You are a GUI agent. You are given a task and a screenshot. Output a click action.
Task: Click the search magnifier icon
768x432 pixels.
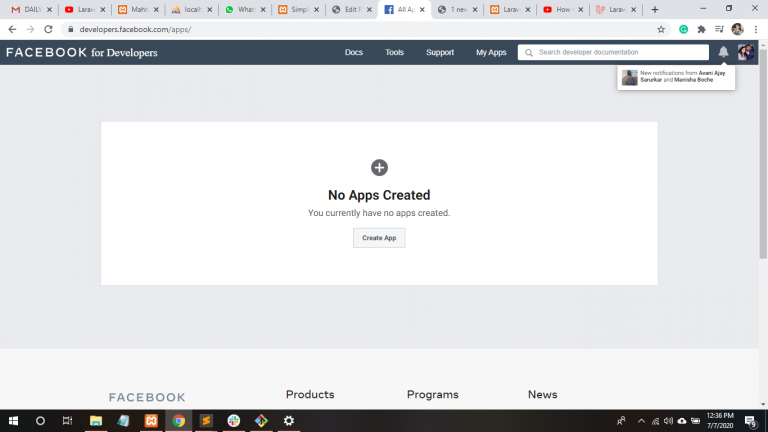[x=528, y=52]
